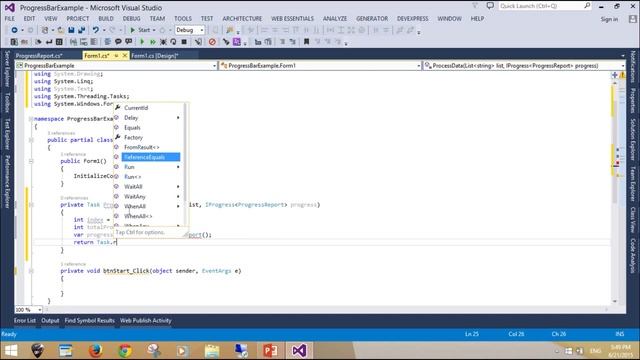Click the red prohibited circle toolbar icon
Screen dimensions: 640x360
point(212,42)
